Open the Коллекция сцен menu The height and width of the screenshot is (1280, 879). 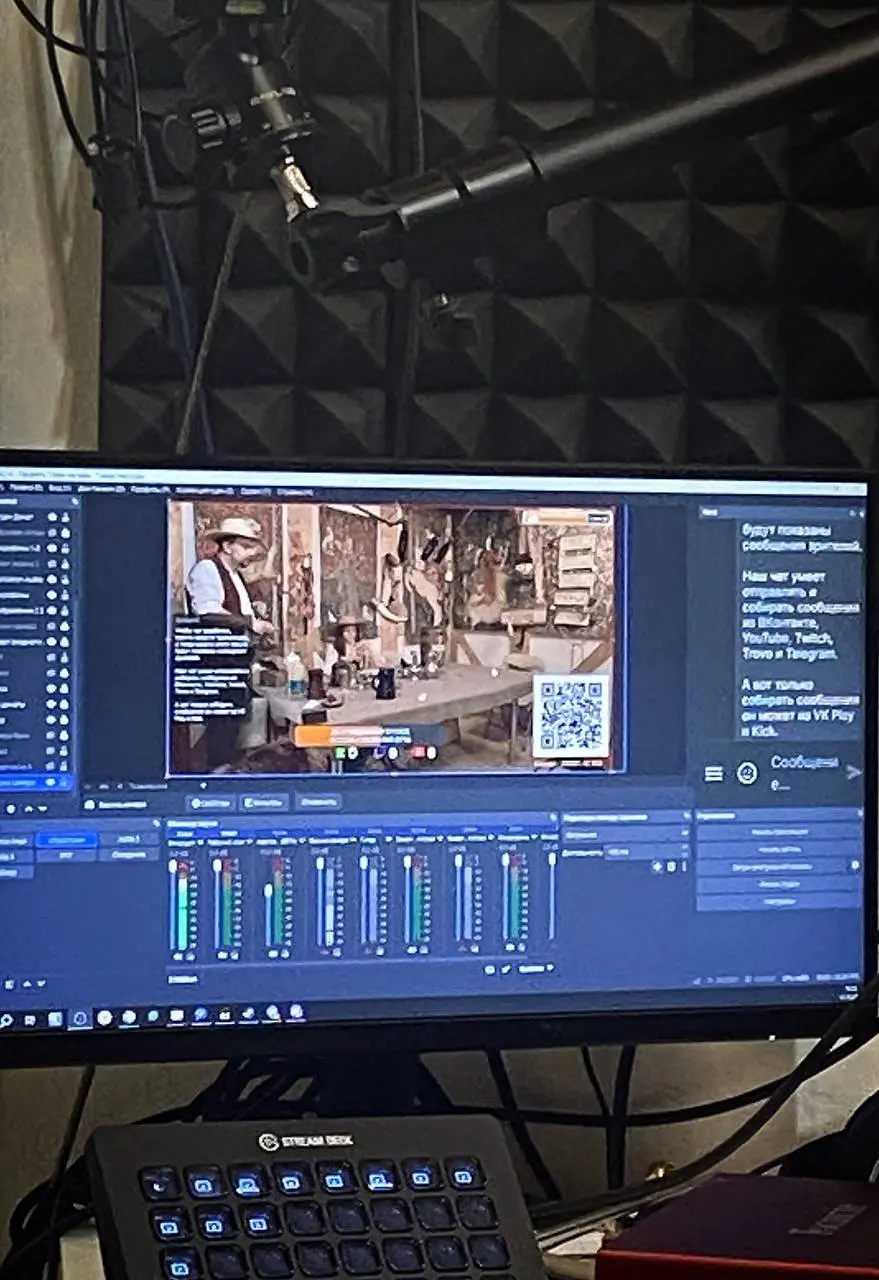click(x=204, y=490)
